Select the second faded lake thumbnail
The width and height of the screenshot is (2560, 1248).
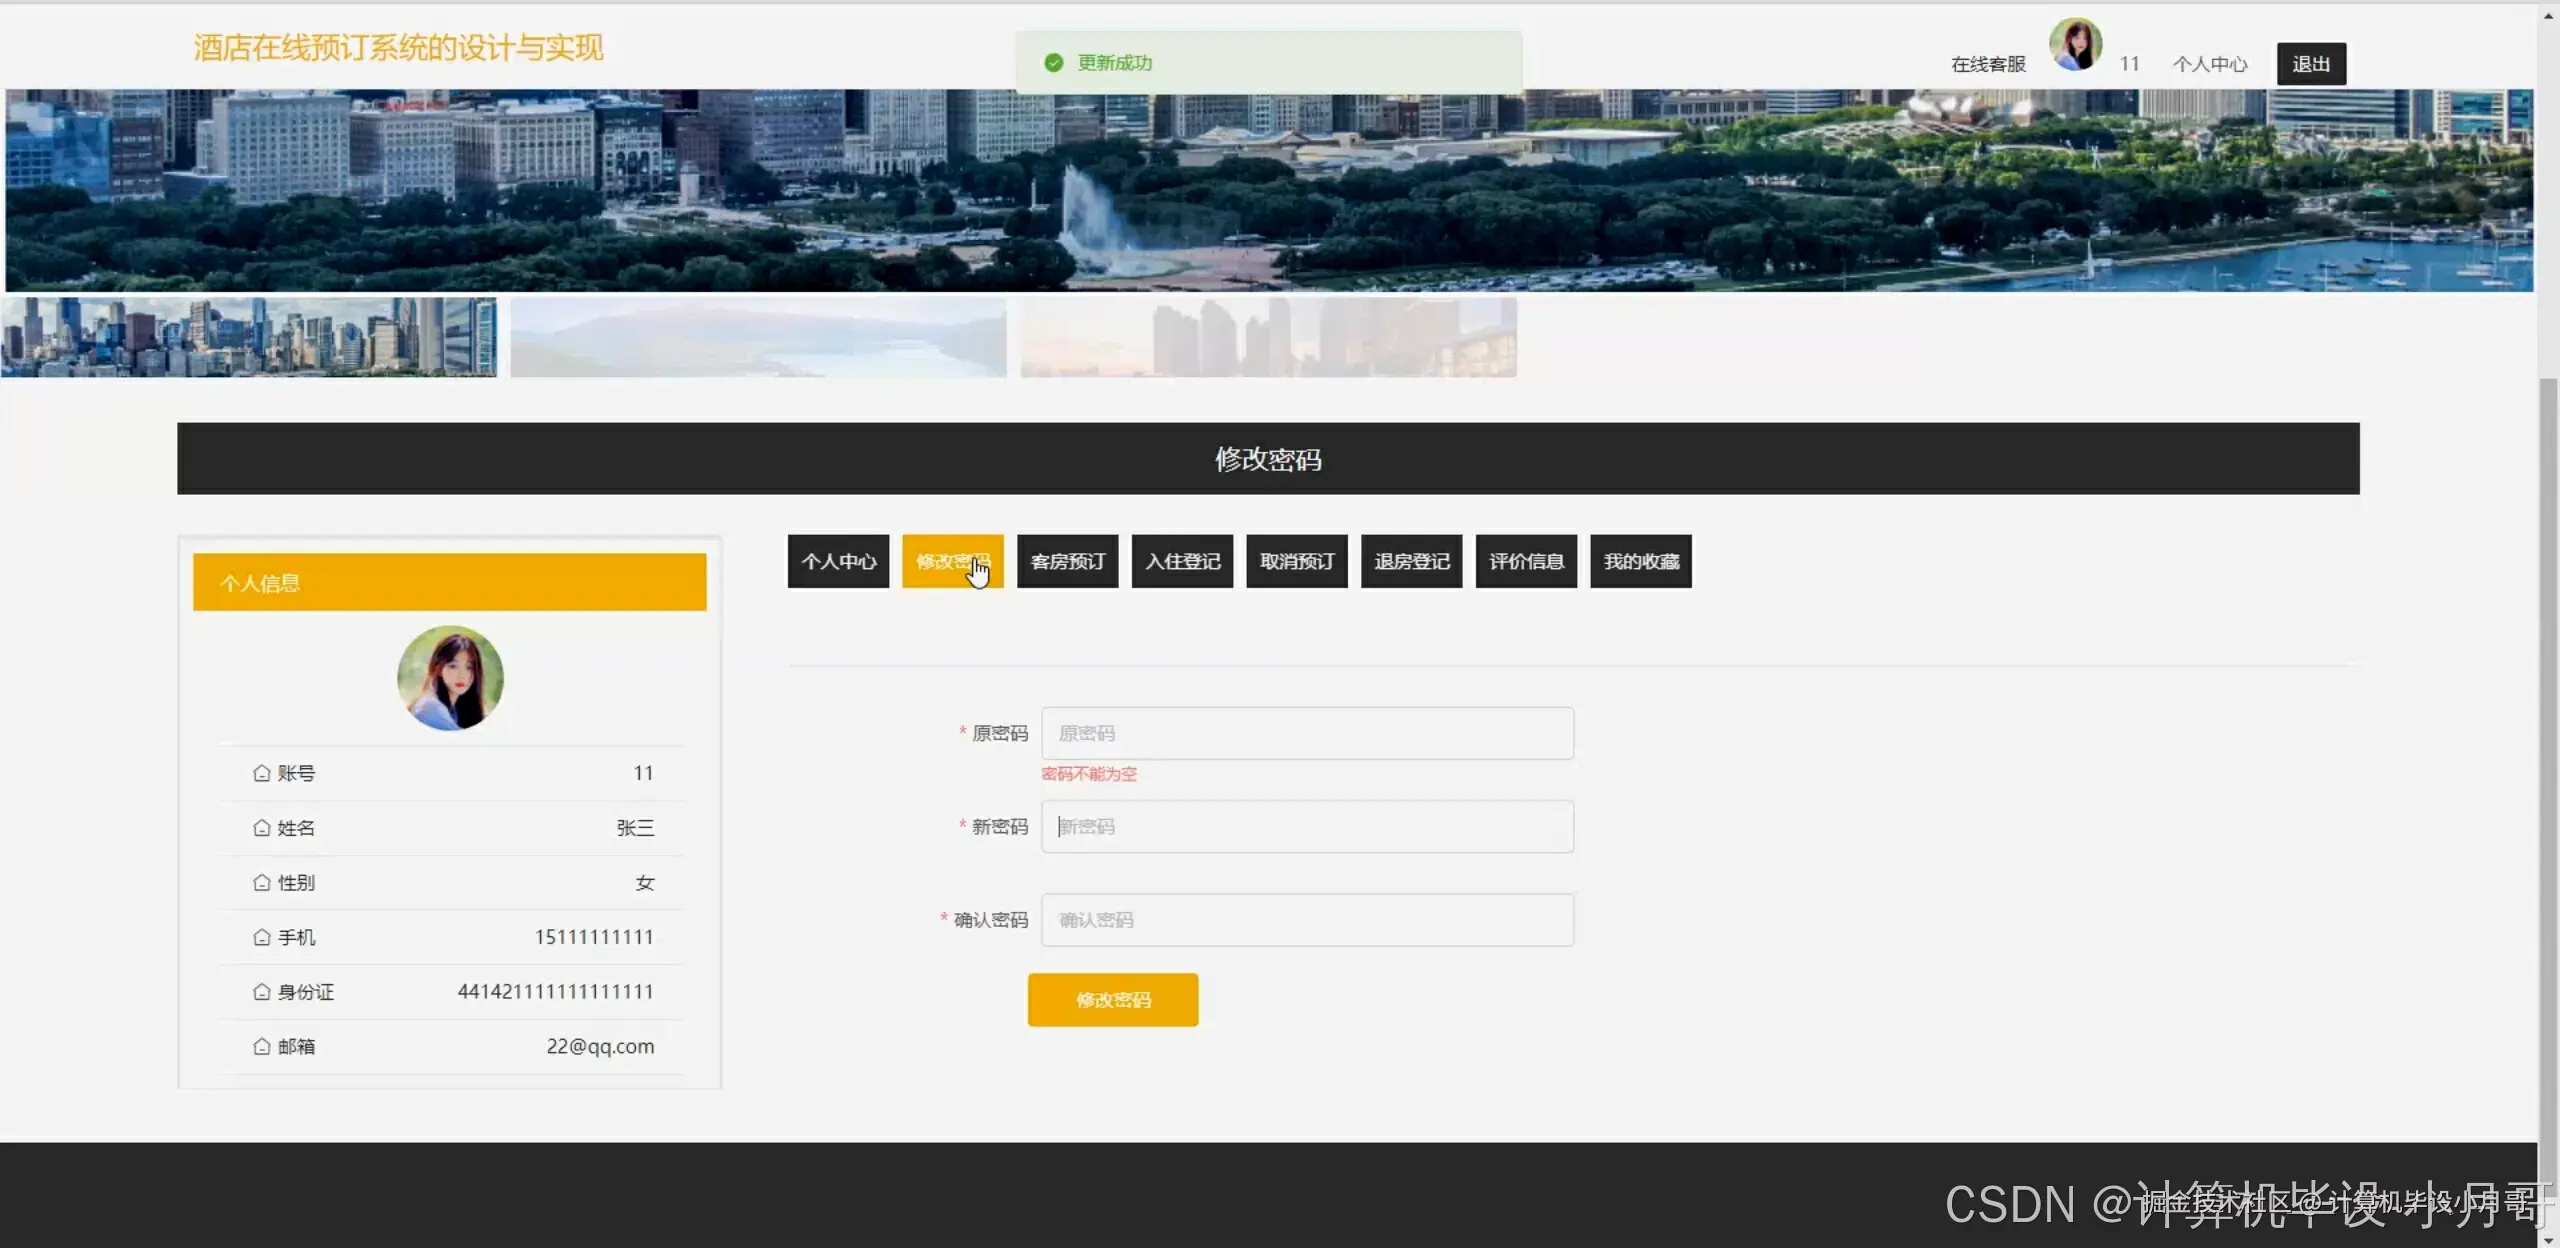[x=759, y=337]
